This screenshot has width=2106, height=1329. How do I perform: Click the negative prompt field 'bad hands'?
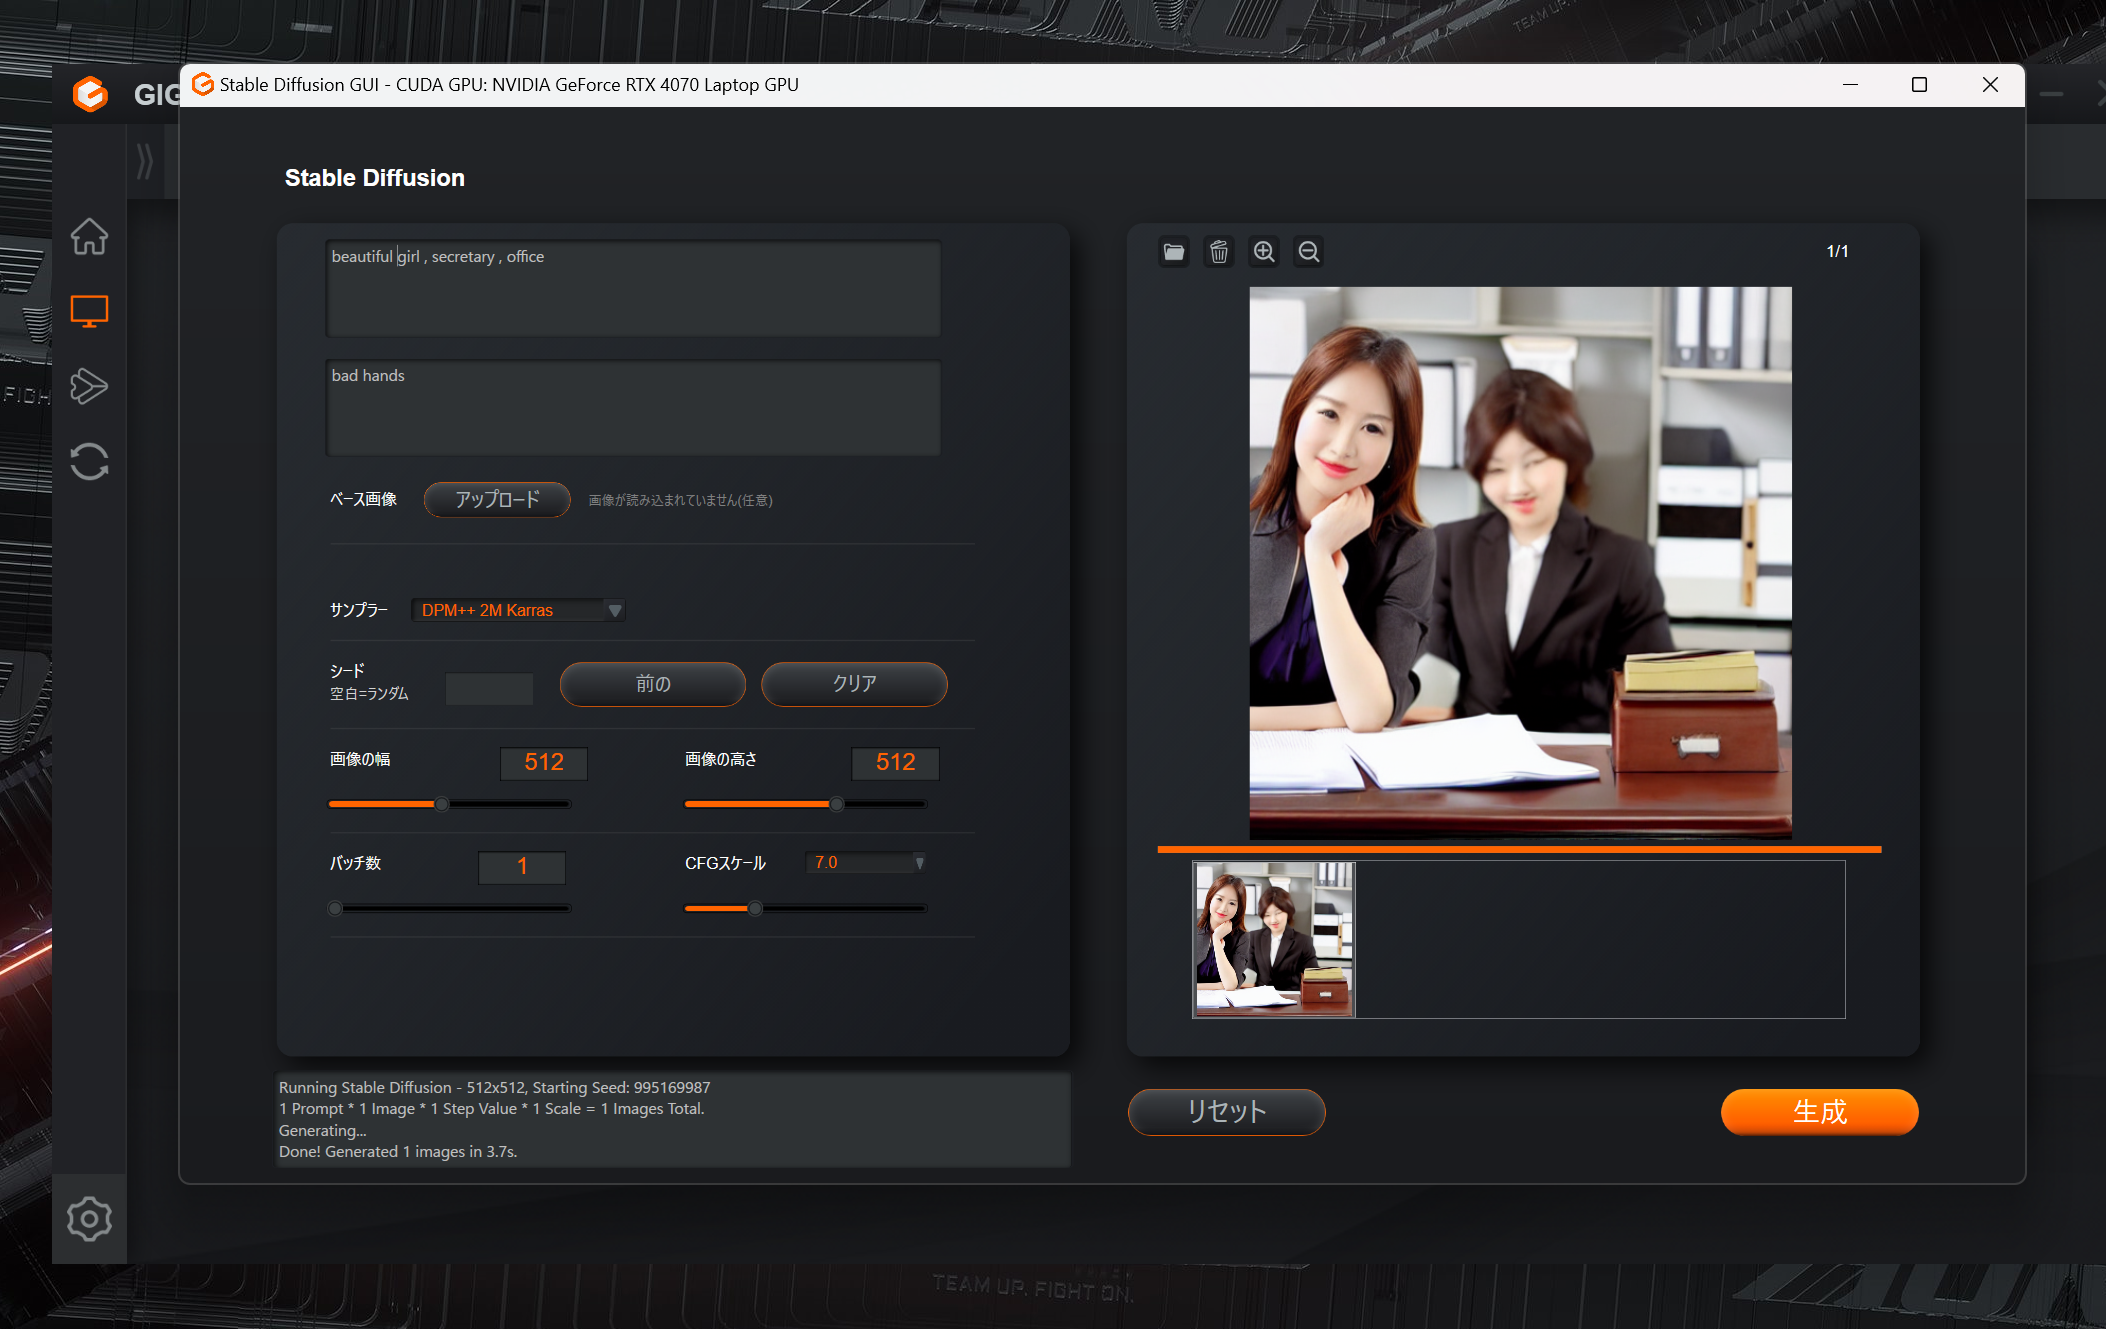[632, 407]
